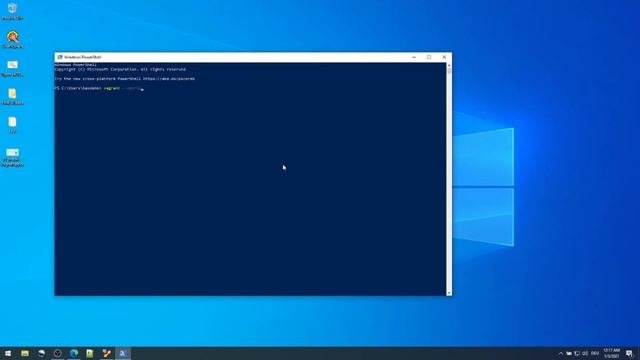Viewport: 640px width, 360px height.
Task: Show hidden system tray icons
Action: click(x=560, y=353)
